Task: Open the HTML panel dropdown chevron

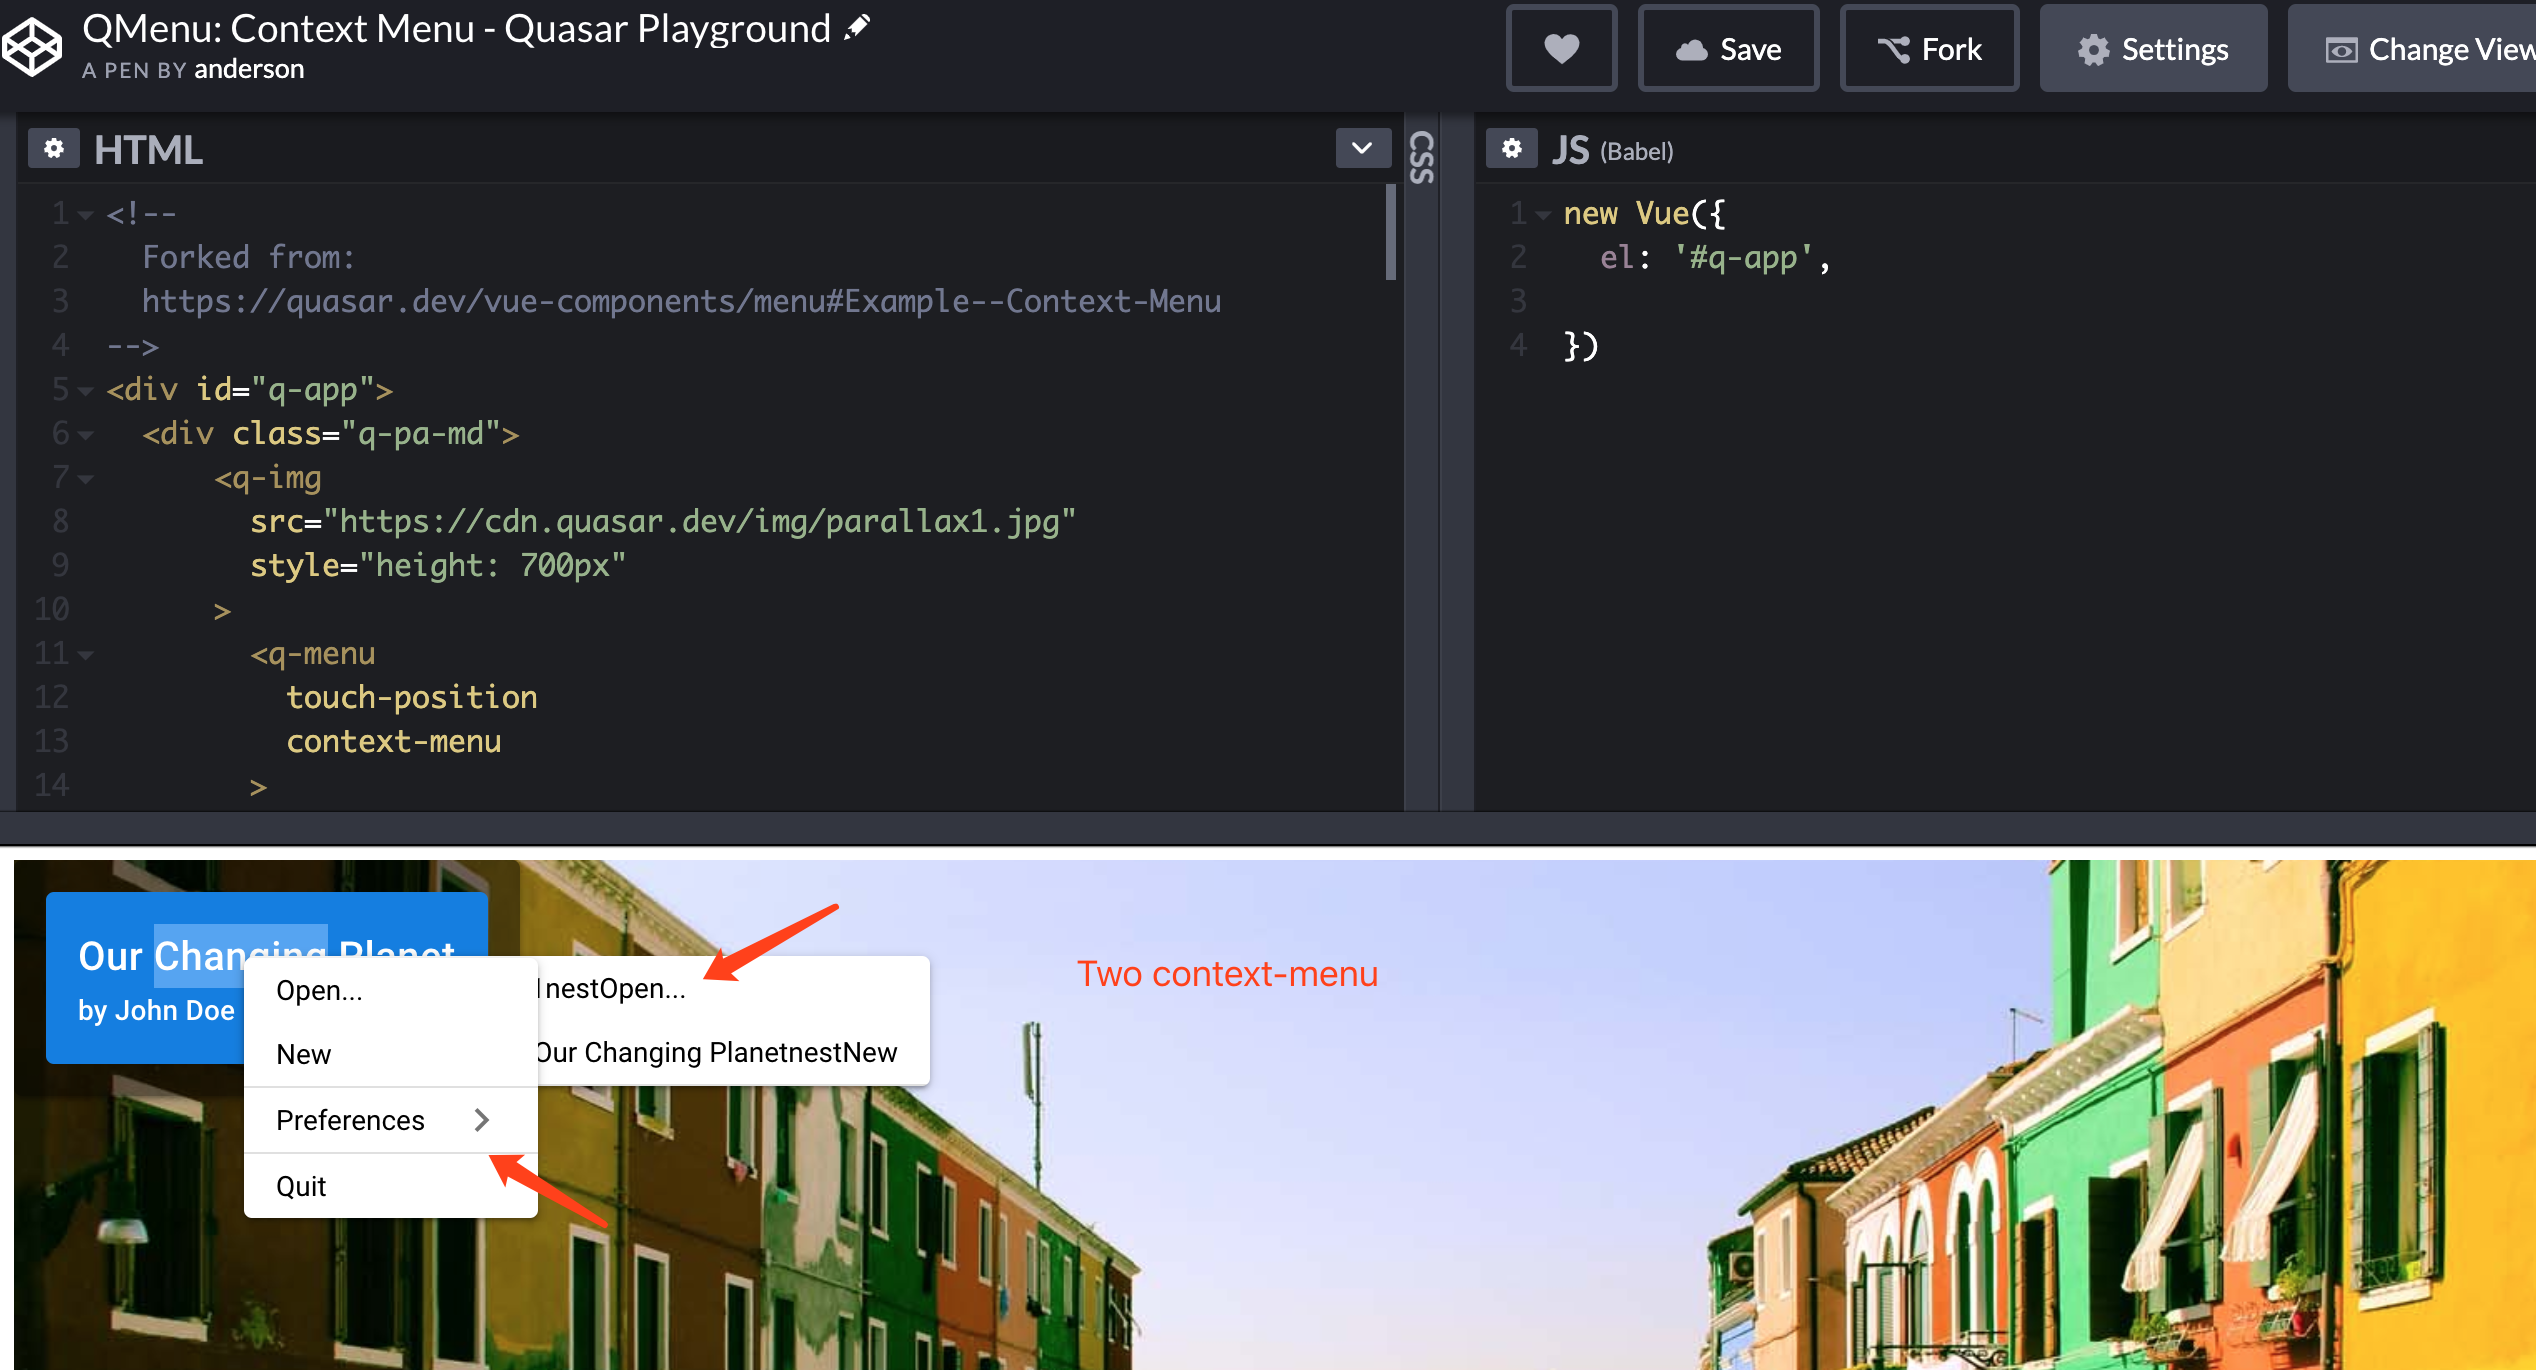Action: [x=1362, y=148]
